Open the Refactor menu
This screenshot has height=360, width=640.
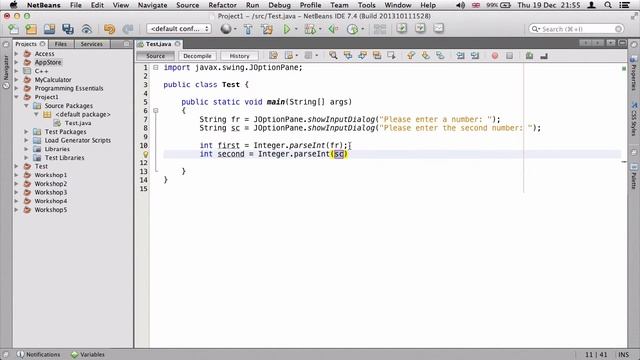(222, 5)
